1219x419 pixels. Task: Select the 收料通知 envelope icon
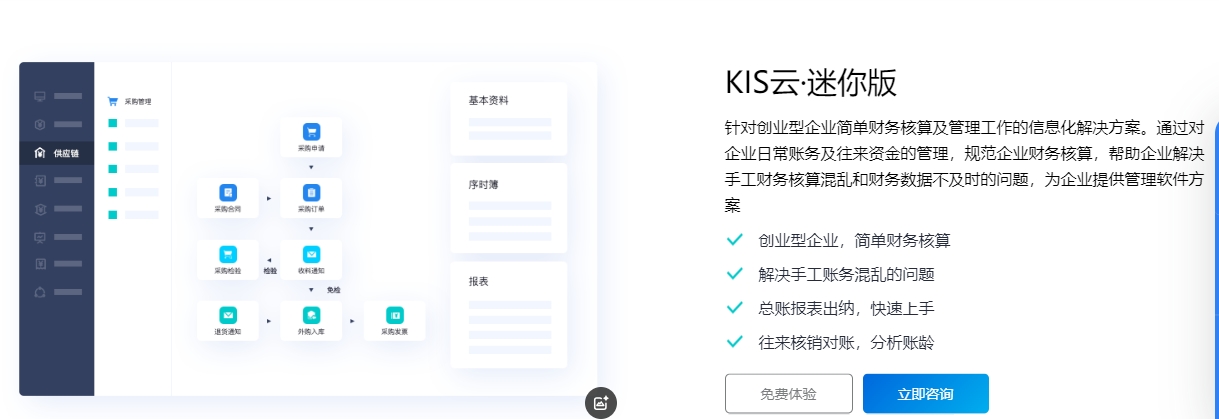pos(311,254)
